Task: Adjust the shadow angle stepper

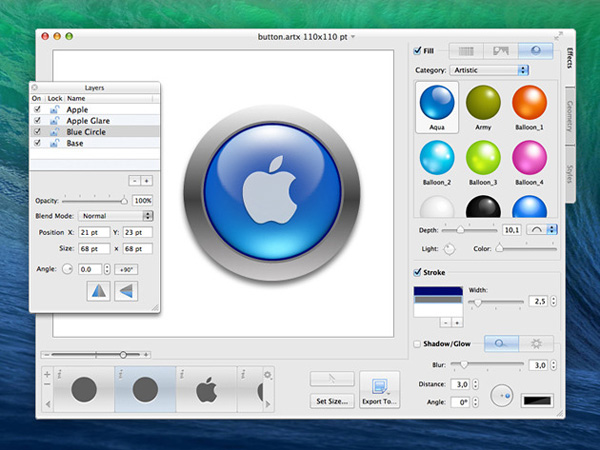Action: [475, 402]
